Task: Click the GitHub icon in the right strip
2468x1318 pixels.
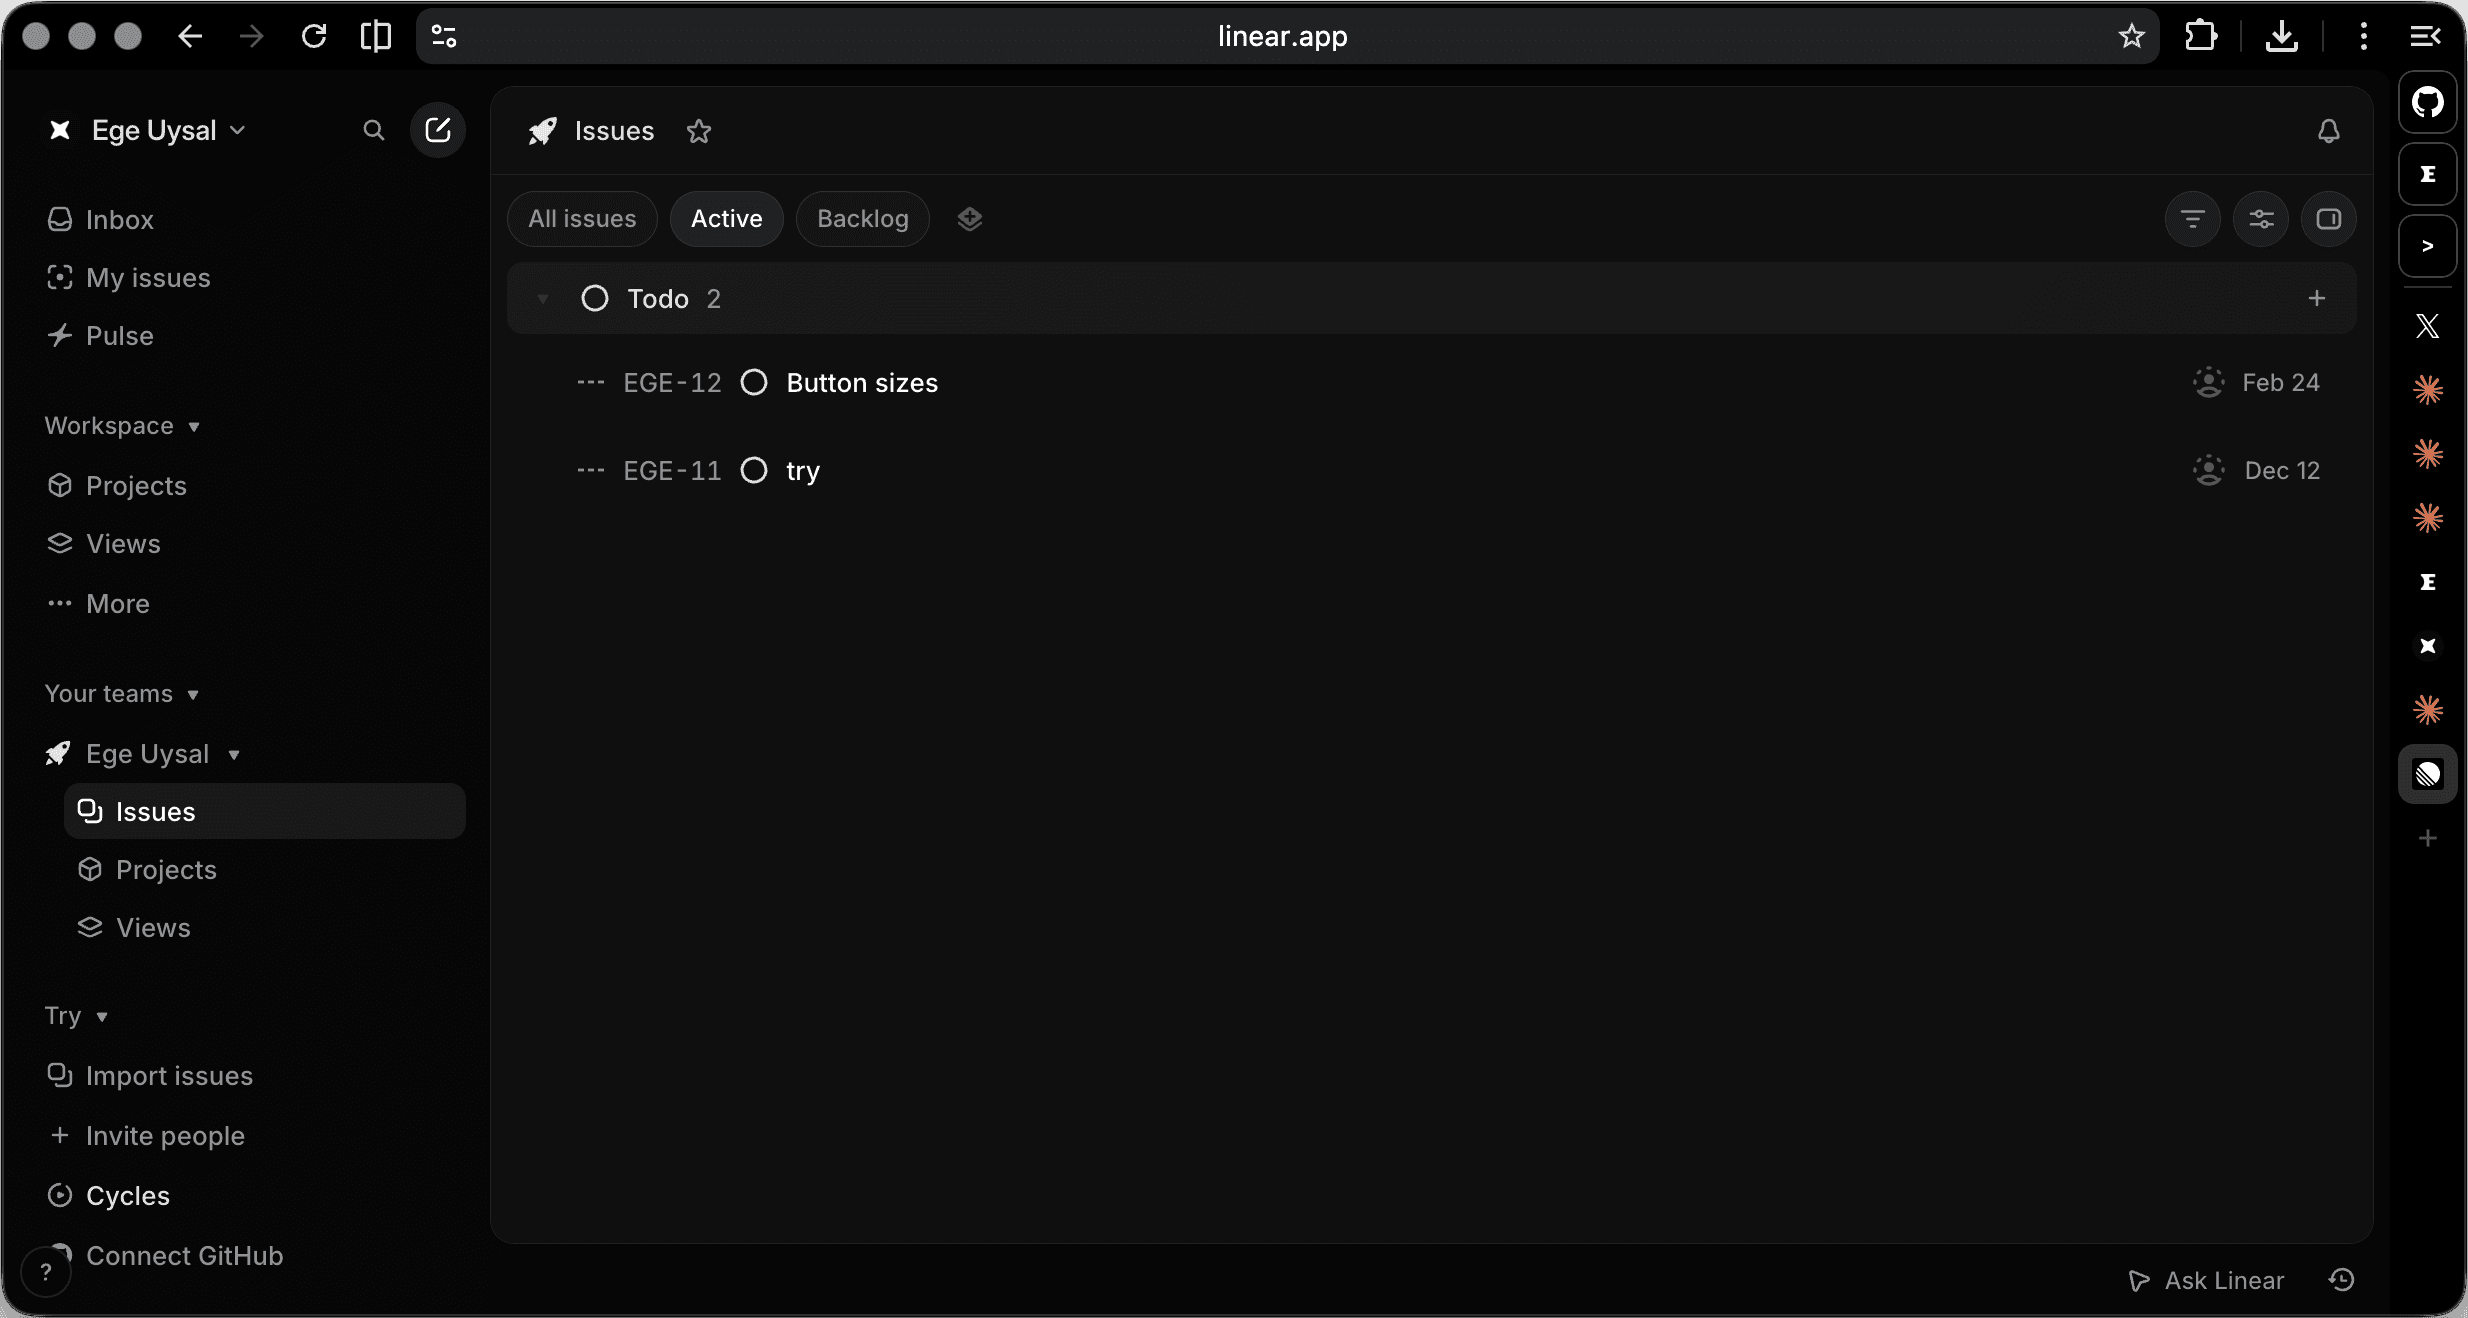Action: click(x=2428, y=101)
